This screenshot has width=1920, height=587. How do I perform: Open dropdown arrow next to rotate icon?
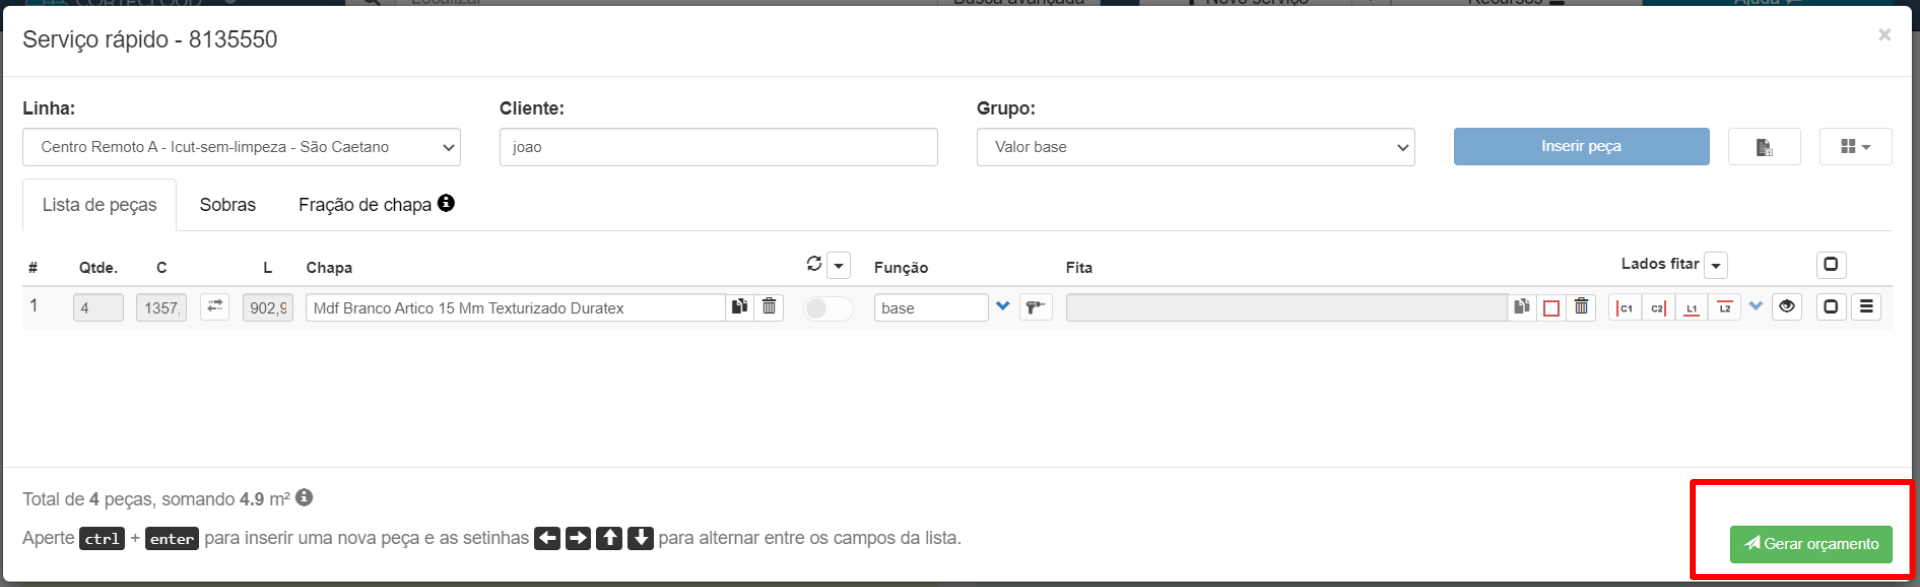(x=839, y=266)
